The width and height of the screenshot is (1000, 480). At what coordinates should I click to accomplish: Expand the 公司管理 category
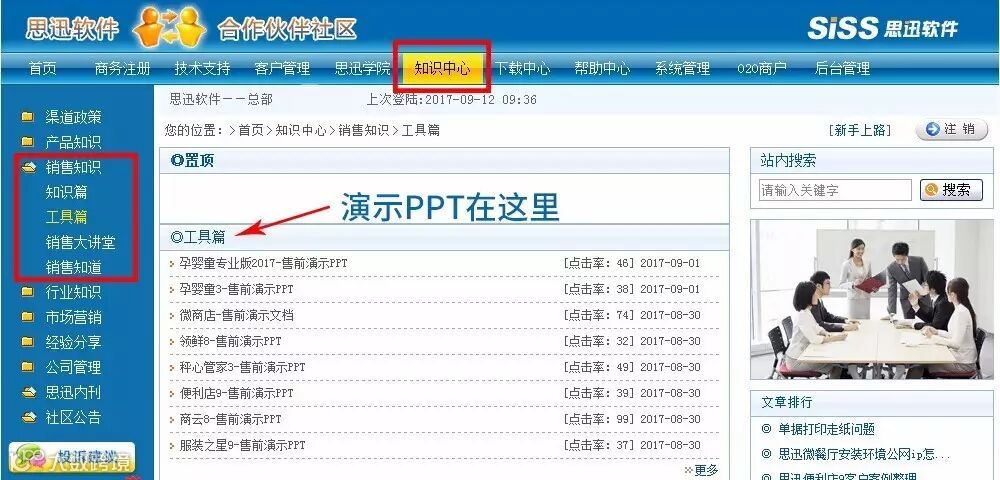tap(73, 367)
